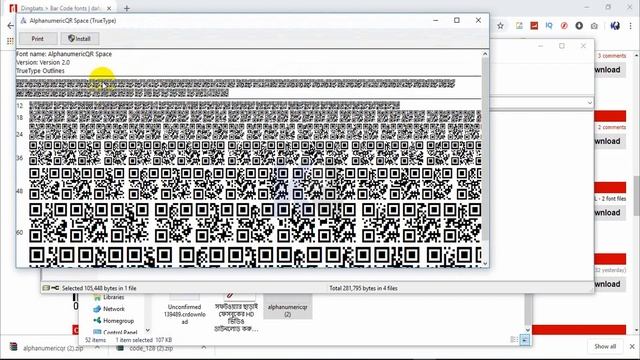Click the key icon in archive status bar

click(55, 288)
